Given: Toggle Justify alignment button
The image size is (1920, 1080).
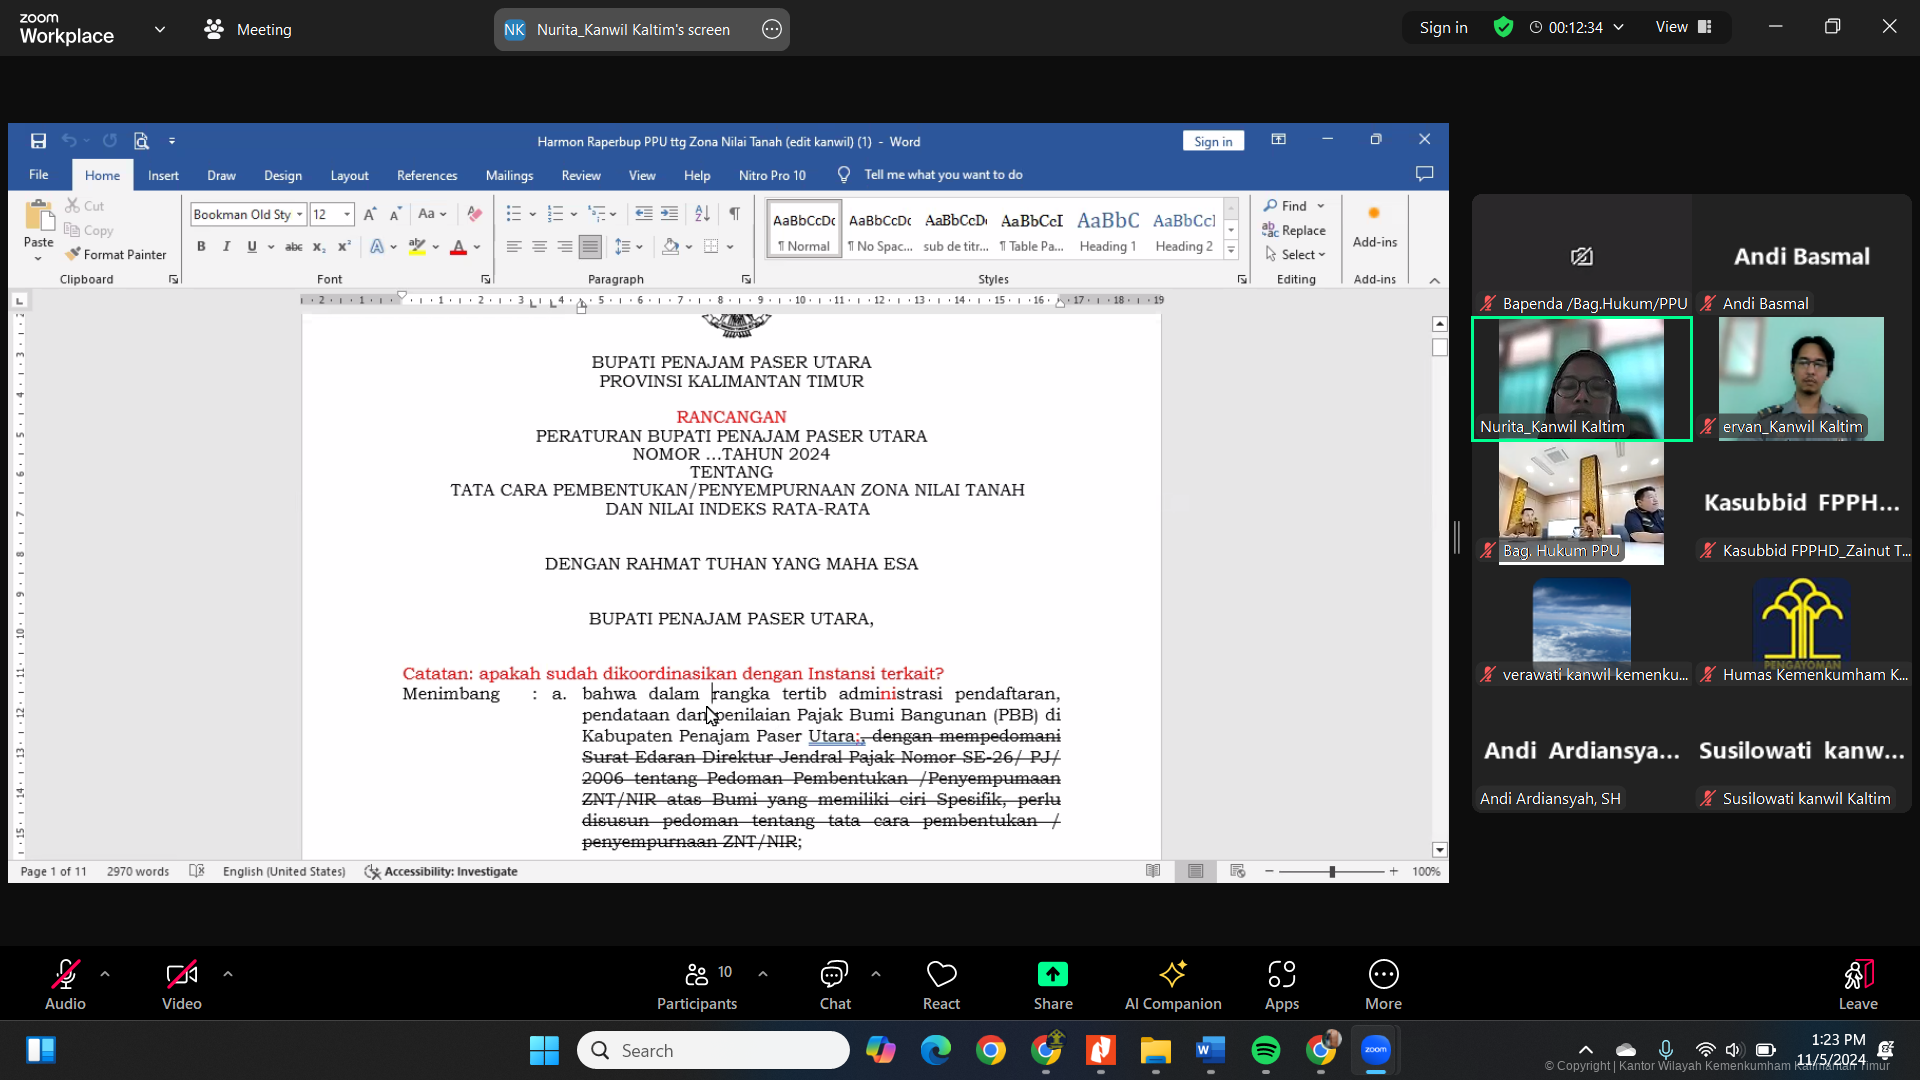Looking at the screenshot, I should pos(590,247).
